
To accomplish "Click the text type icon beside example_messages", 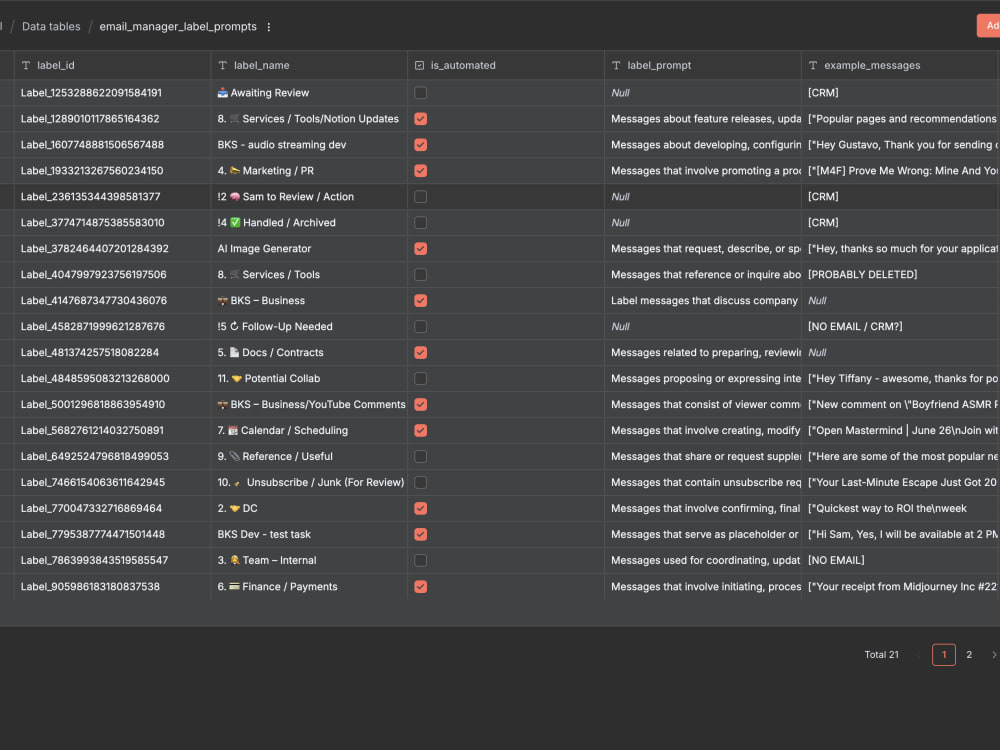I will point(812,65).
